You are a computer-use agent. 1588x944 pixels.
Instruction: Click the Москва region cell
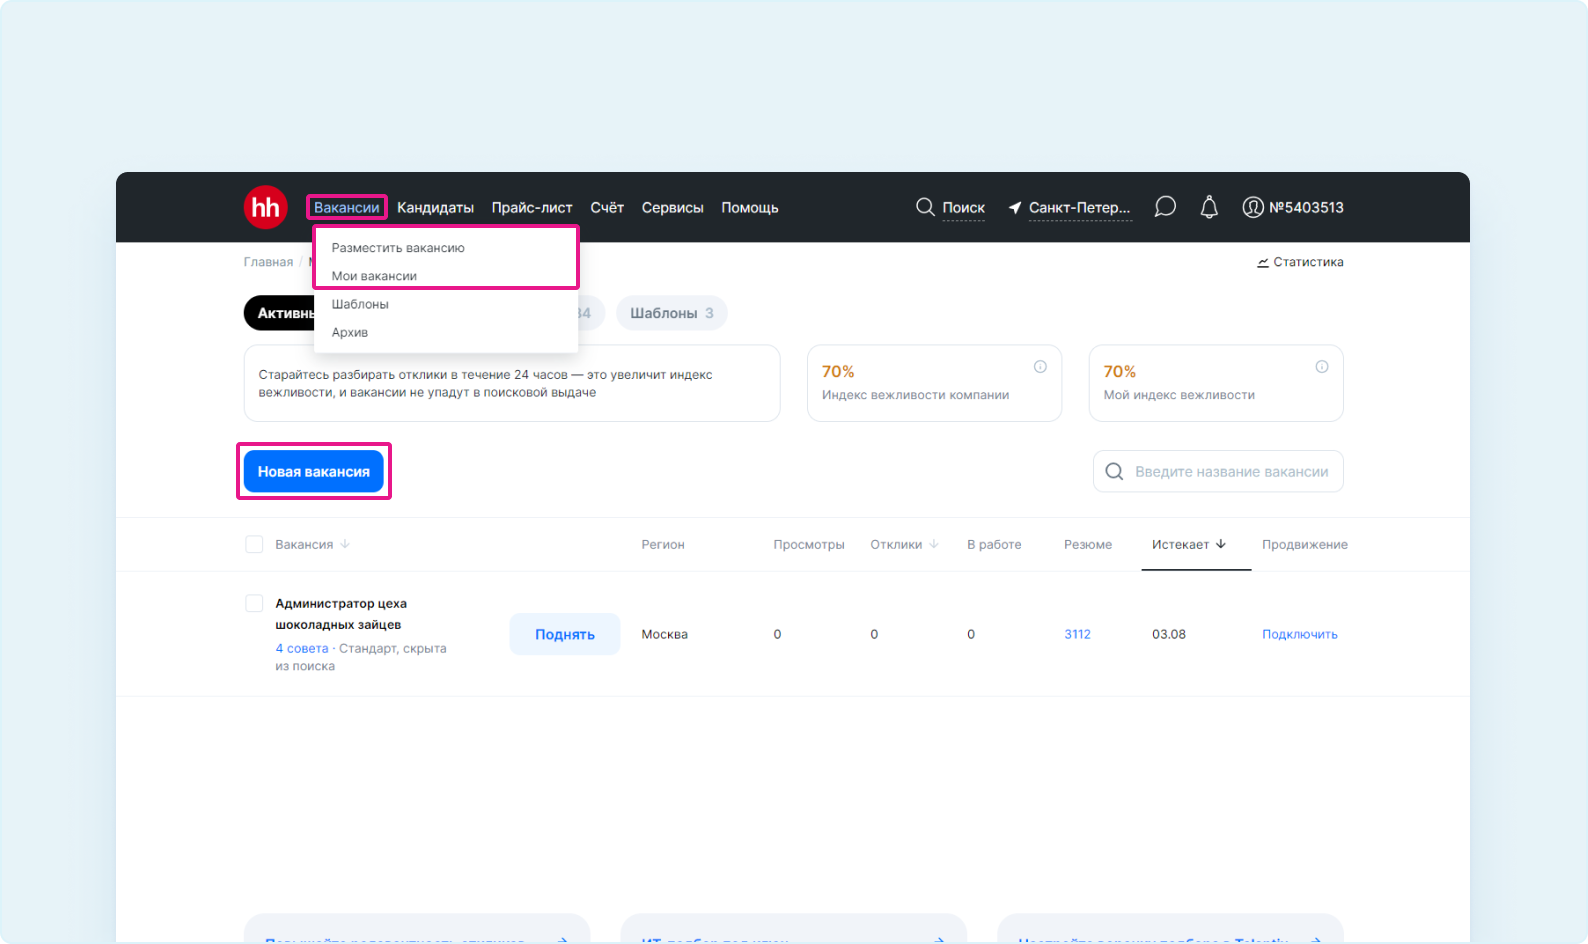pyautogui.click(x=664, y=634)
